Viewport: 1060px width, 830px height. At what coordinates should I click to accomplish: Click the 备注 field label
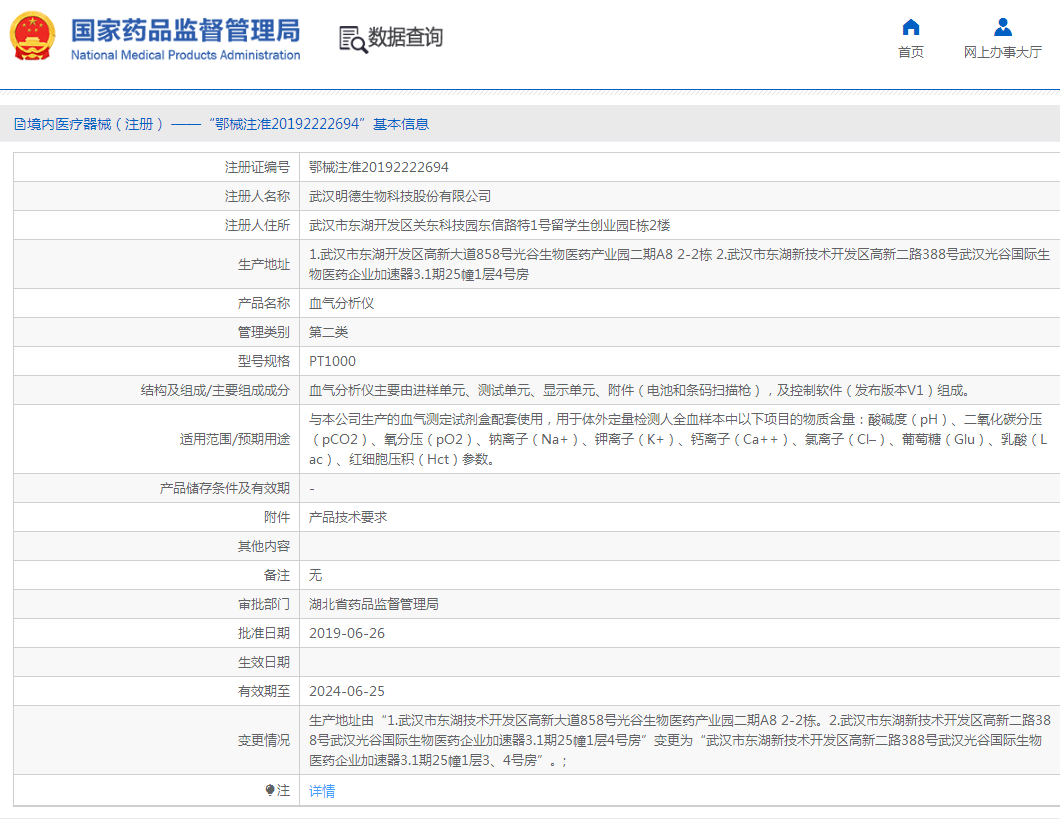[x=276, y=576]
